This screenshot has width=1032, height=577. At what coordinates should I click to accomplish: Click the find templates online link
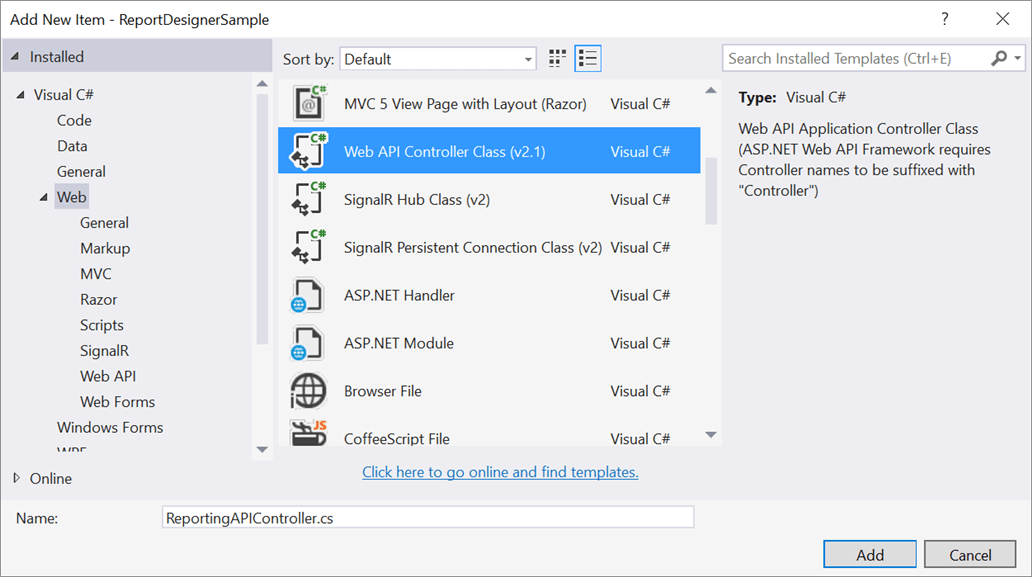[x=500, y=472]
